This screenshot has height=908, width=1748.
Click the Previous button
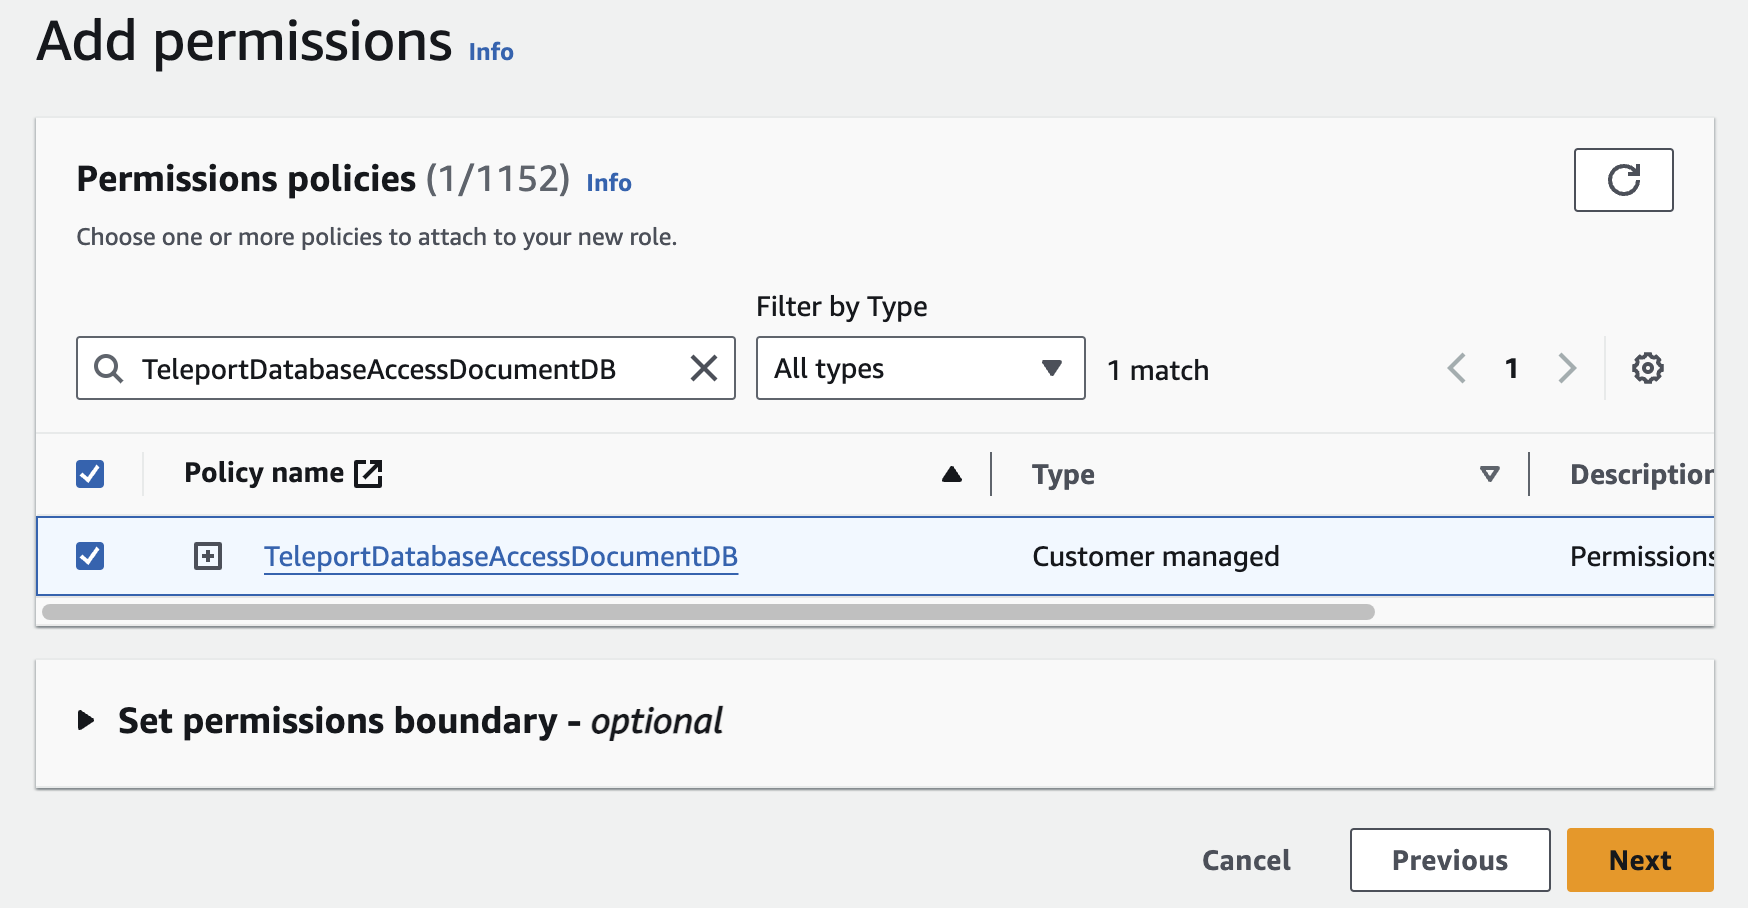[1449, 860]
